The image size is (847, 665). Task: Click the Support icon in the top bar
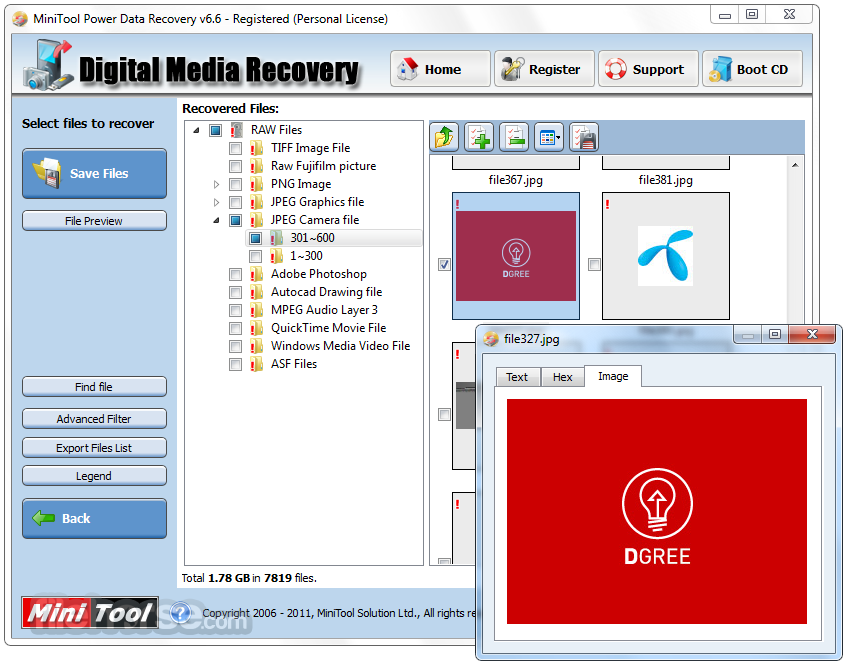tap(616, 69)
